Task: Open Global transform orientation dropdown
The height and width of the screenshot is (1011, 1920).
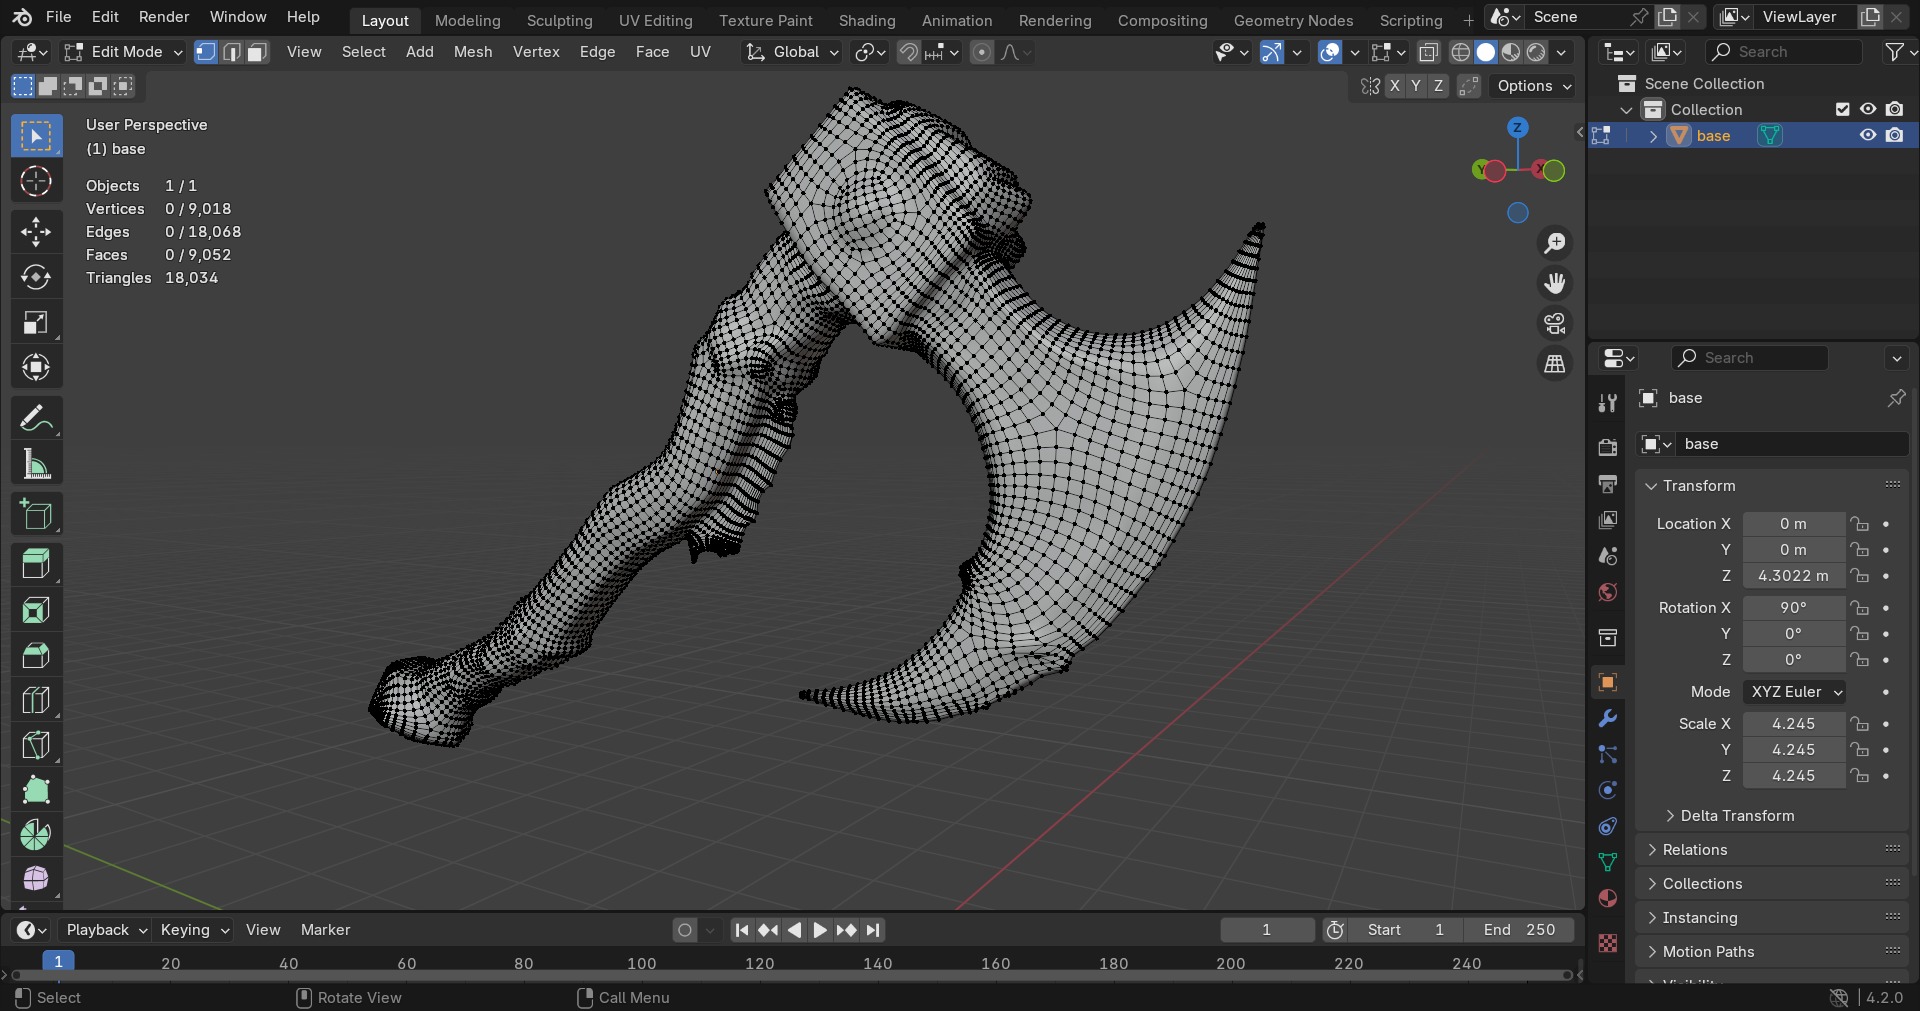Action: 792,52
